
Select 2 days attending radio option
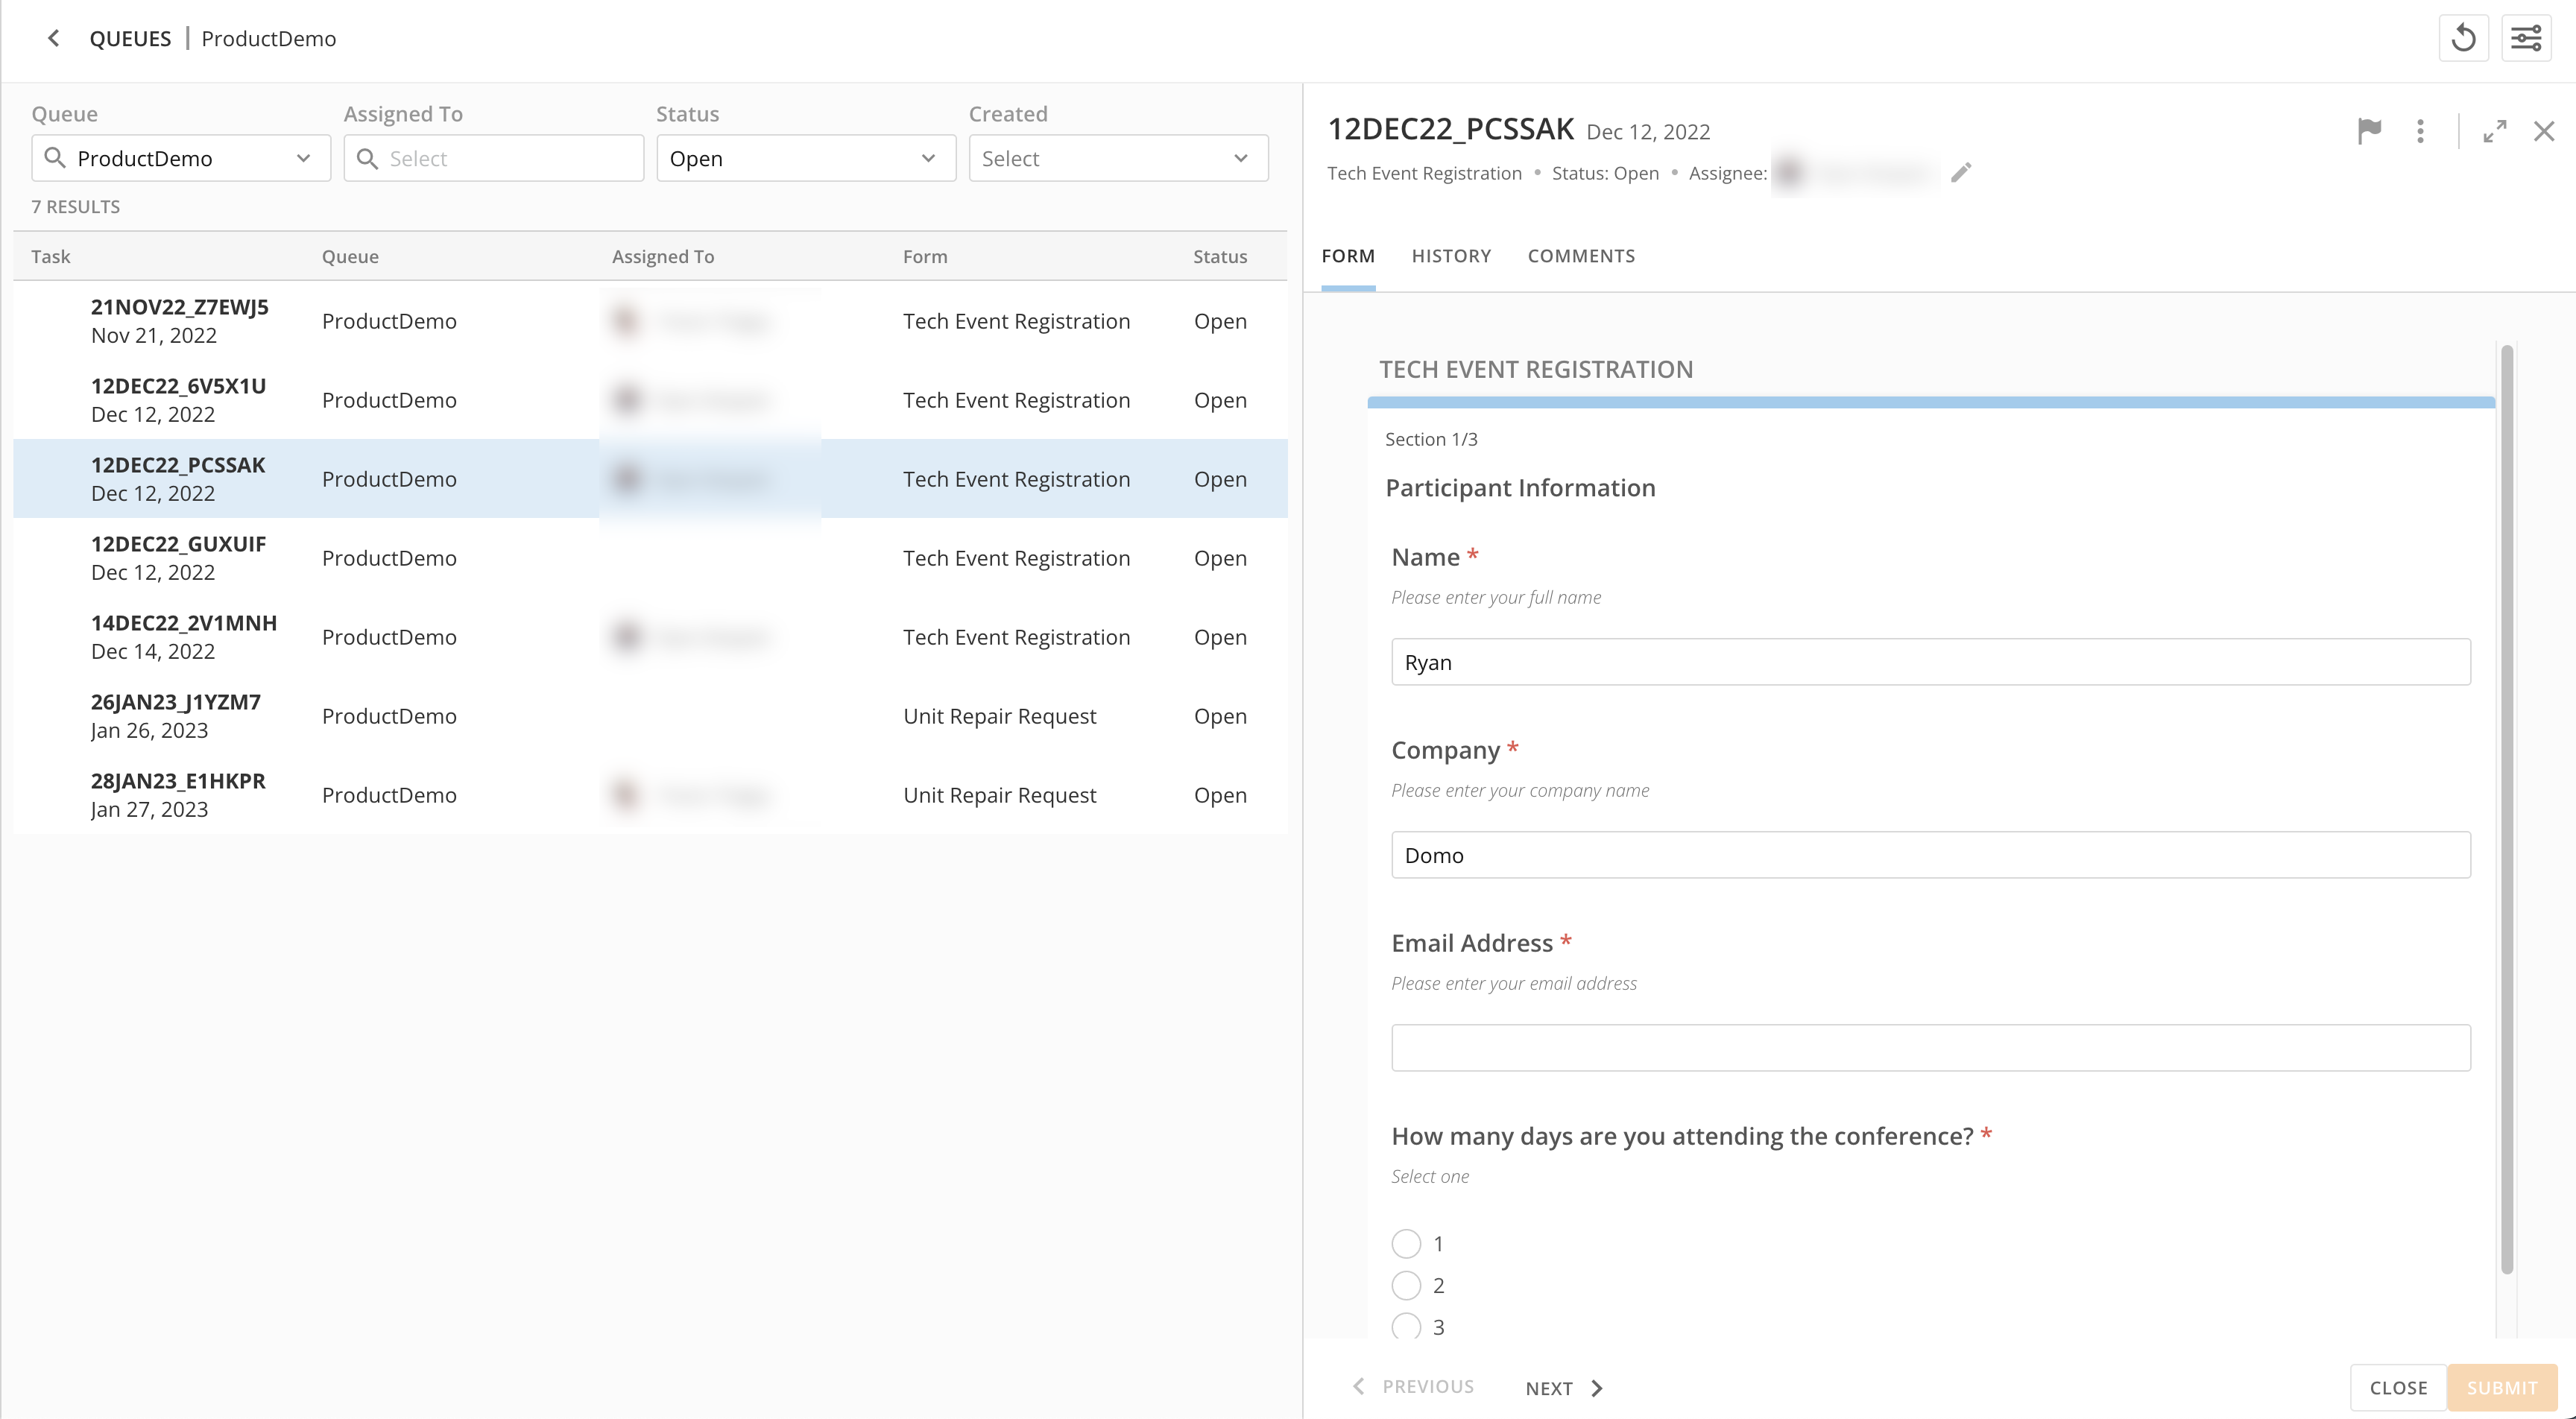(1406, 1285)
